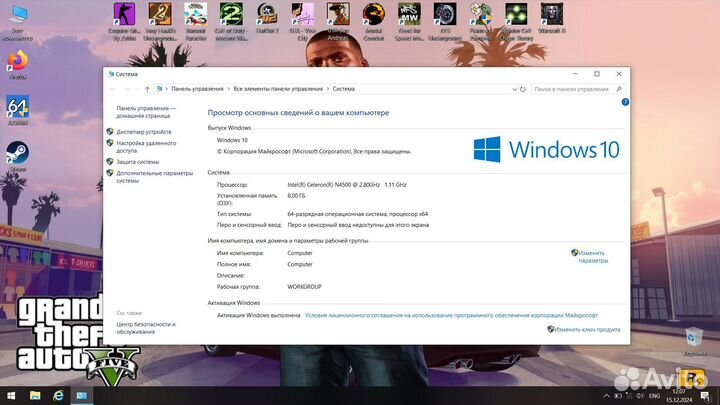Select Панель управления breadcrumb
The image size is (720, 405).
[197, 89]
